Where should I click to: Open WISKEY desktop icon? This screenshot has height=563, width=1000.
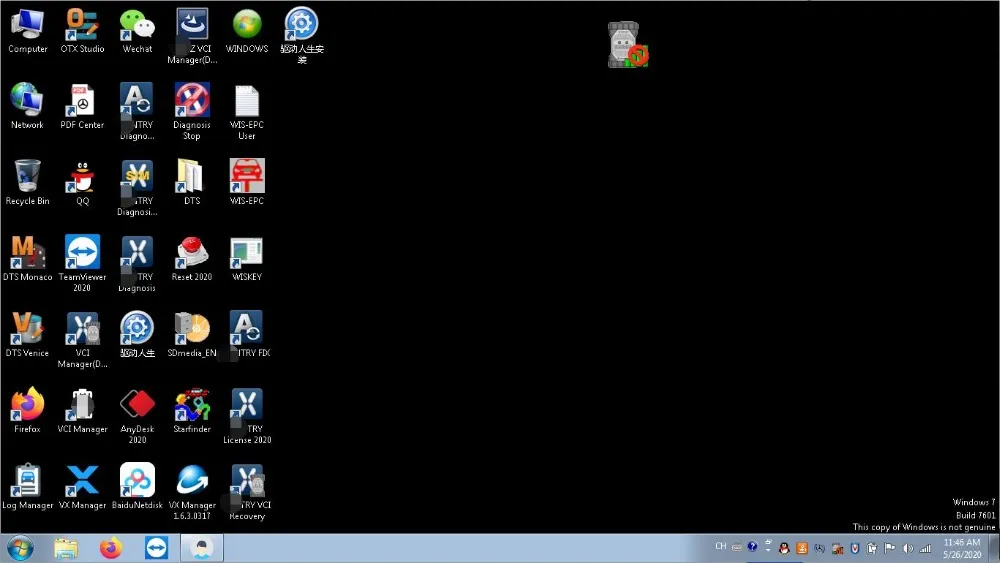tap(247, 253)
